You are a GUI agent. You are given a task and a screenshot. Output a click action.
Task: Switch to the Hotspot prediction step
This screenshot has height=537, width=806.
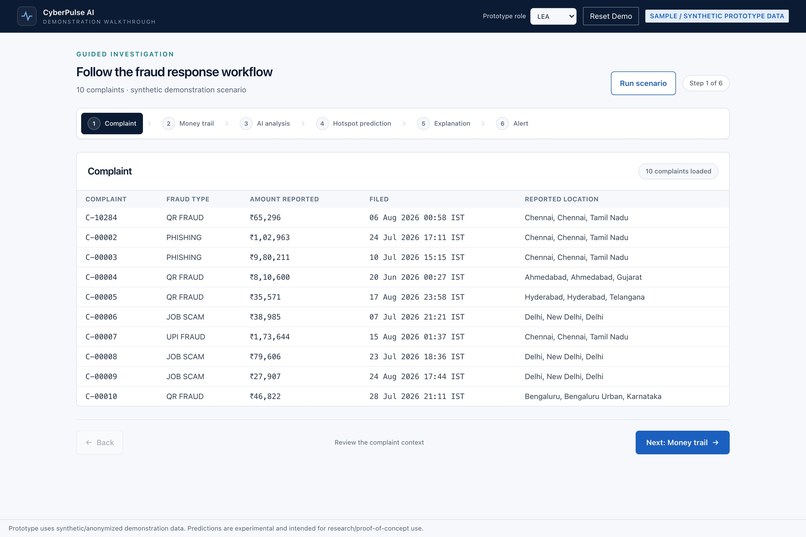[x=354, y=123]
